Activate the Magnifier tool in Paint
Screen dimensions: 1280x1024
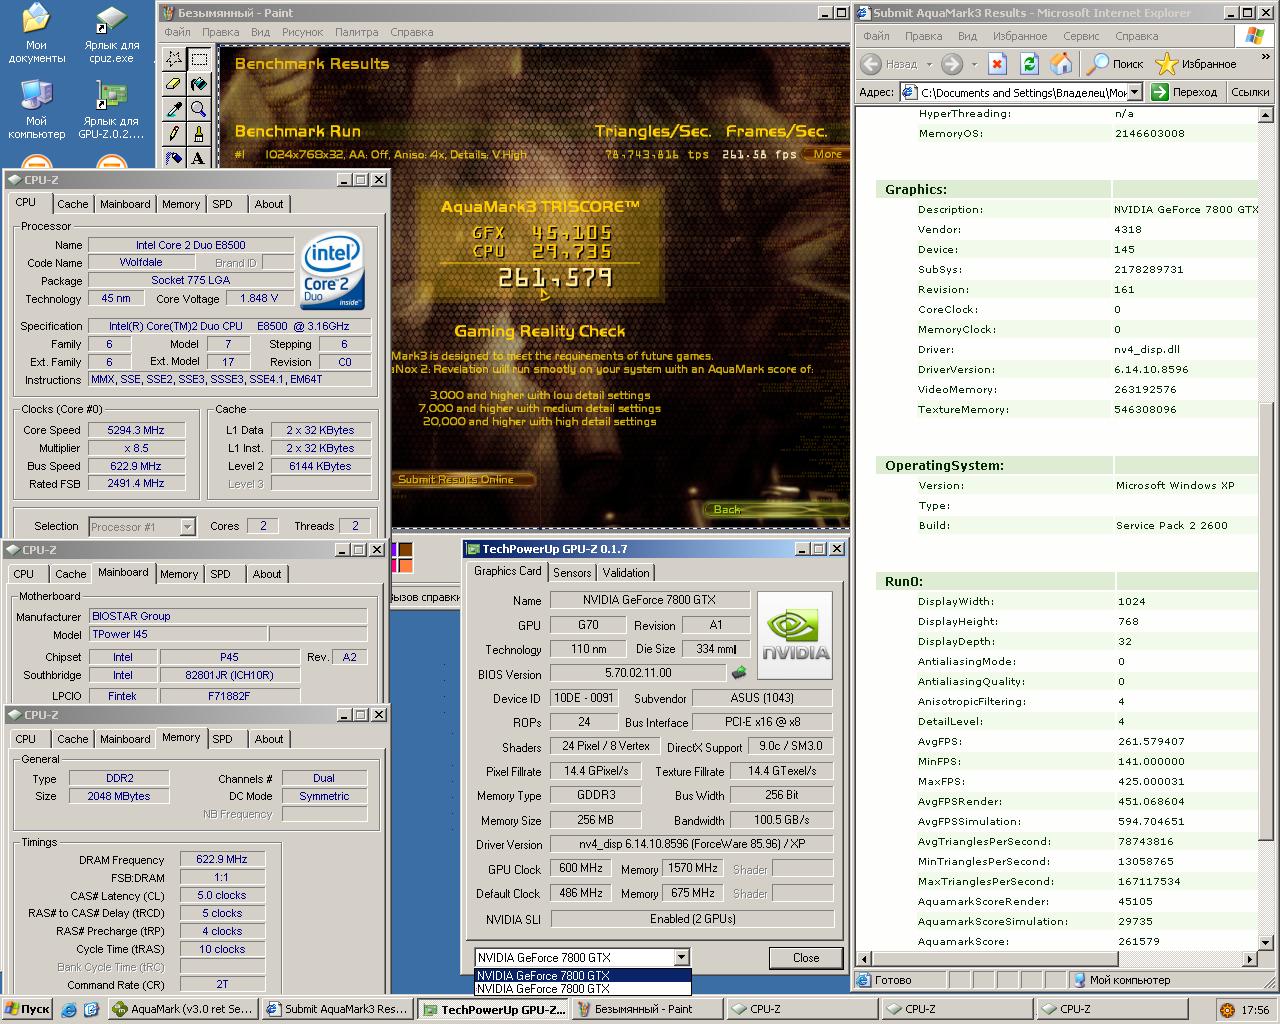tap(199, 109)
